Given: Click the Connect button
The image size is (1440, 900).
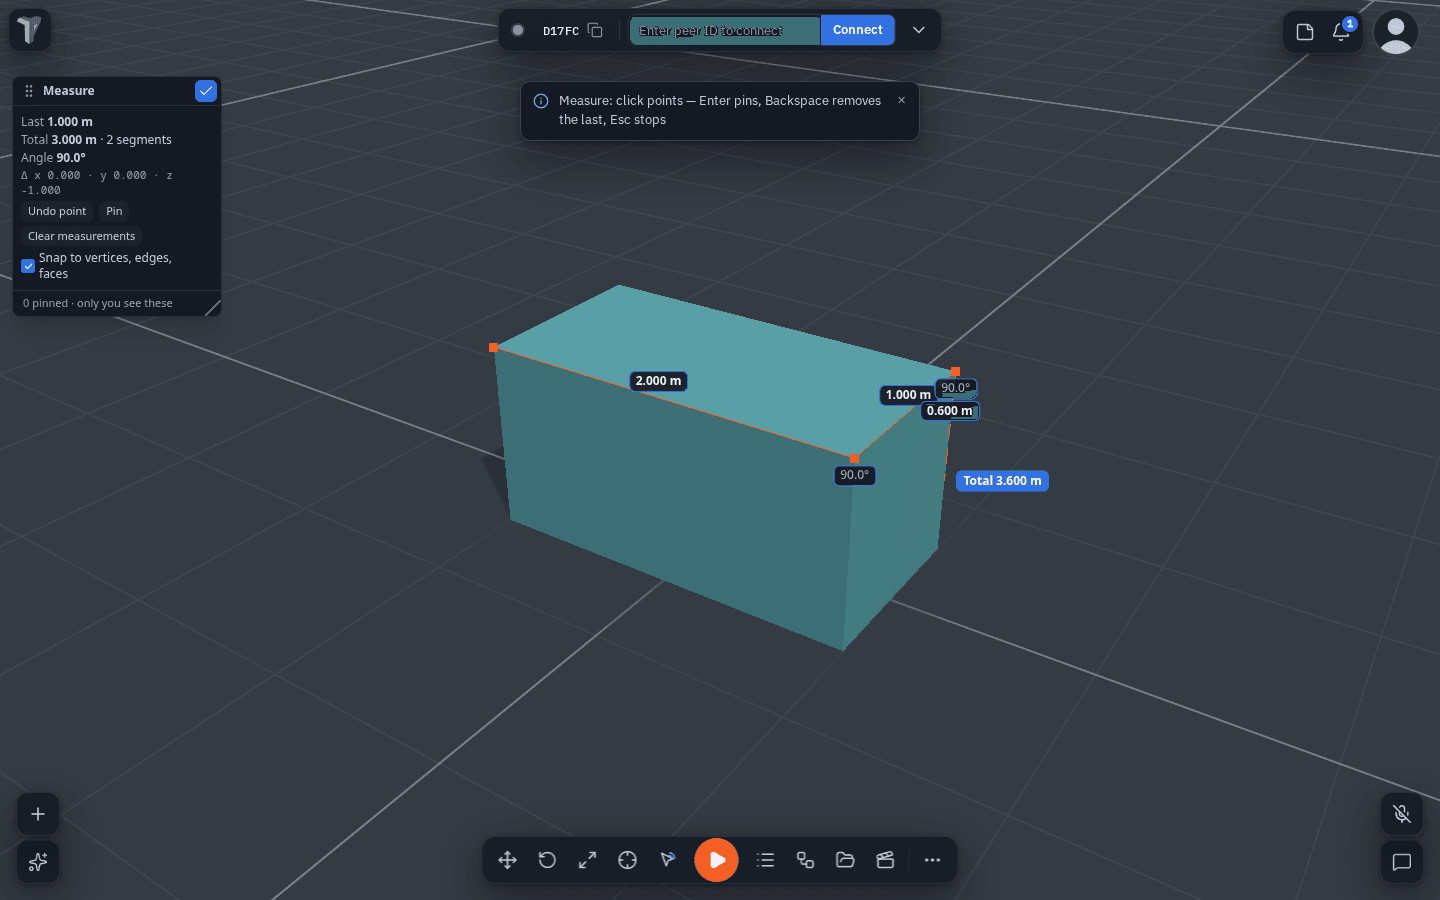Looking at the screenshot, I should 857,30.
